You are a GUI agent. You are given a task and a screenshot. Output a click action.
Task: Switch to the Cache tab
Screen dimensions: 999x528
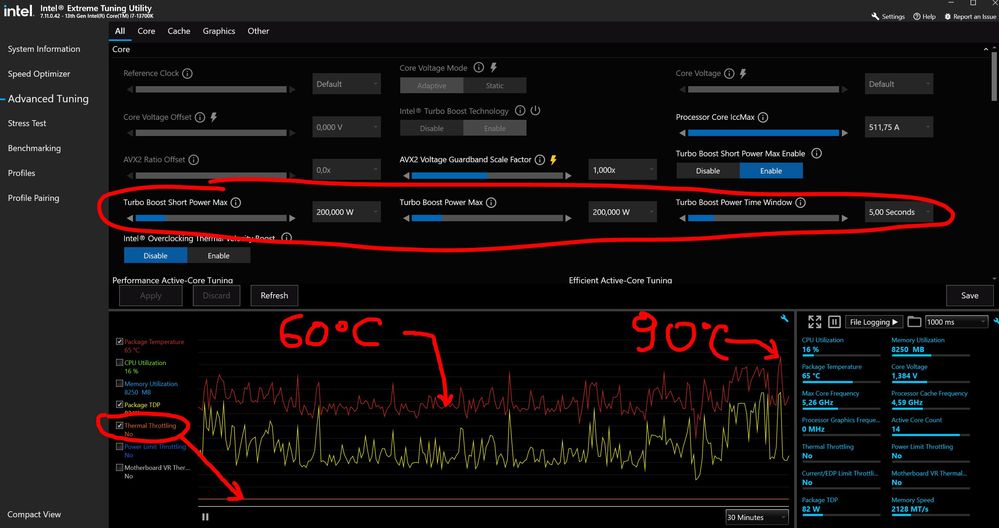coord(179,31)
